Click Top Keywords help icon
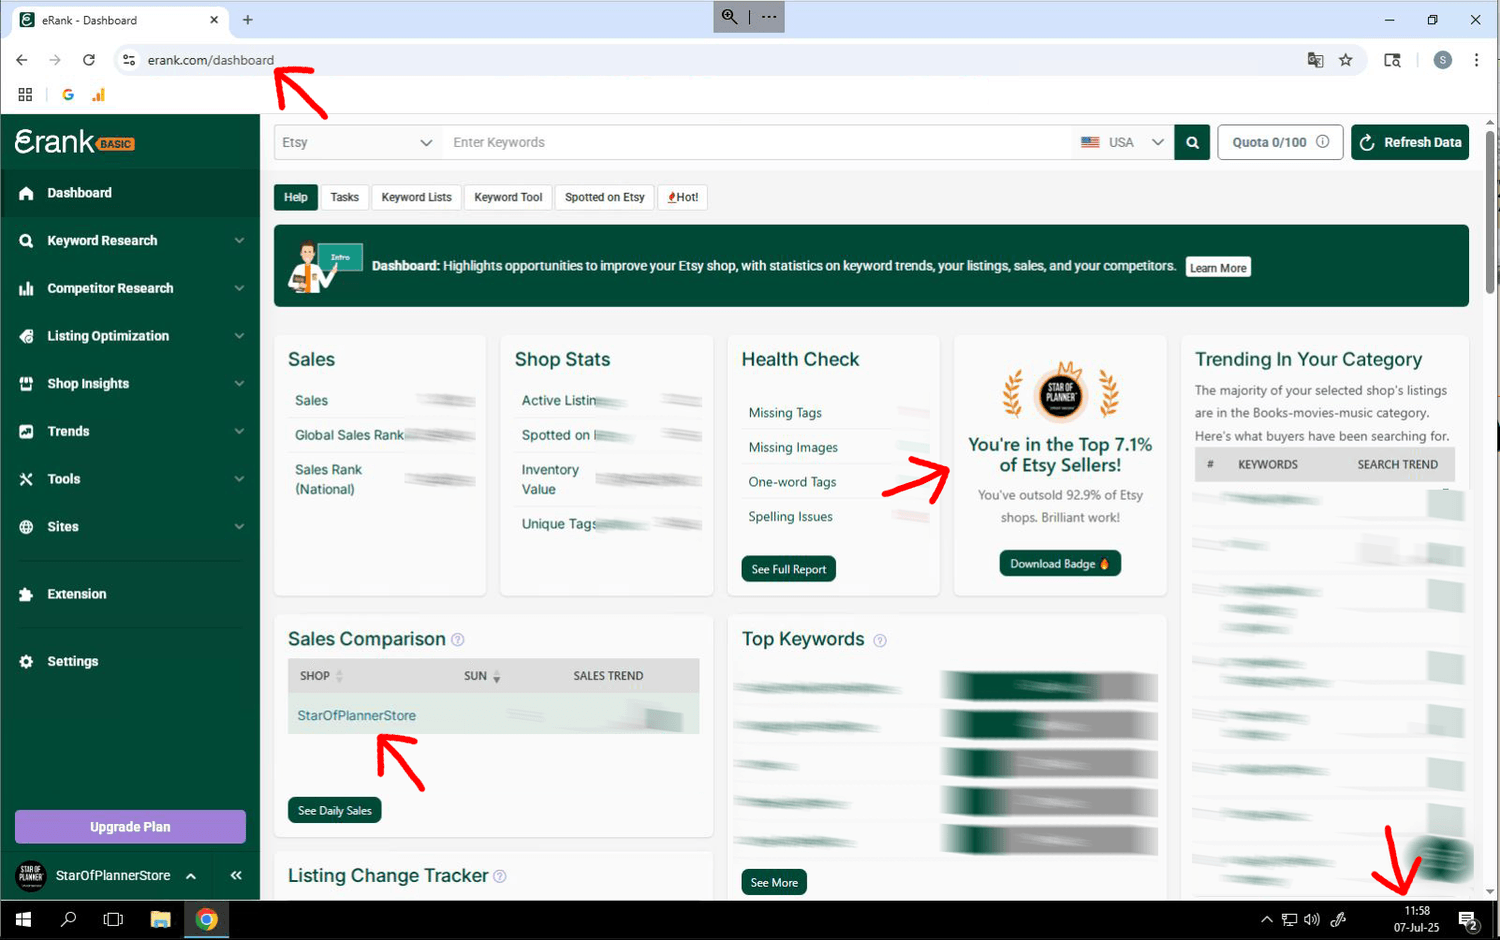The image size is (1500, 940). click(880, 641)
